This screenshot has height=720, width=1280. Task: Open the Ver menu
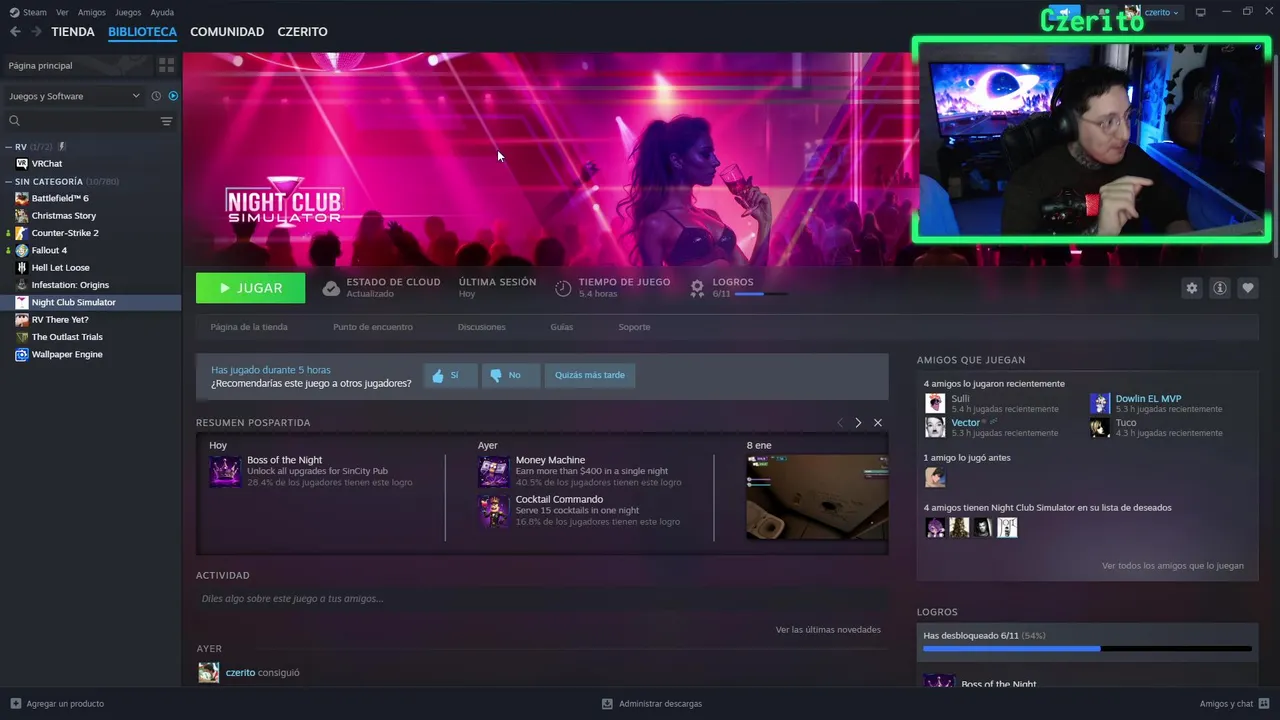tap(62, 12)
